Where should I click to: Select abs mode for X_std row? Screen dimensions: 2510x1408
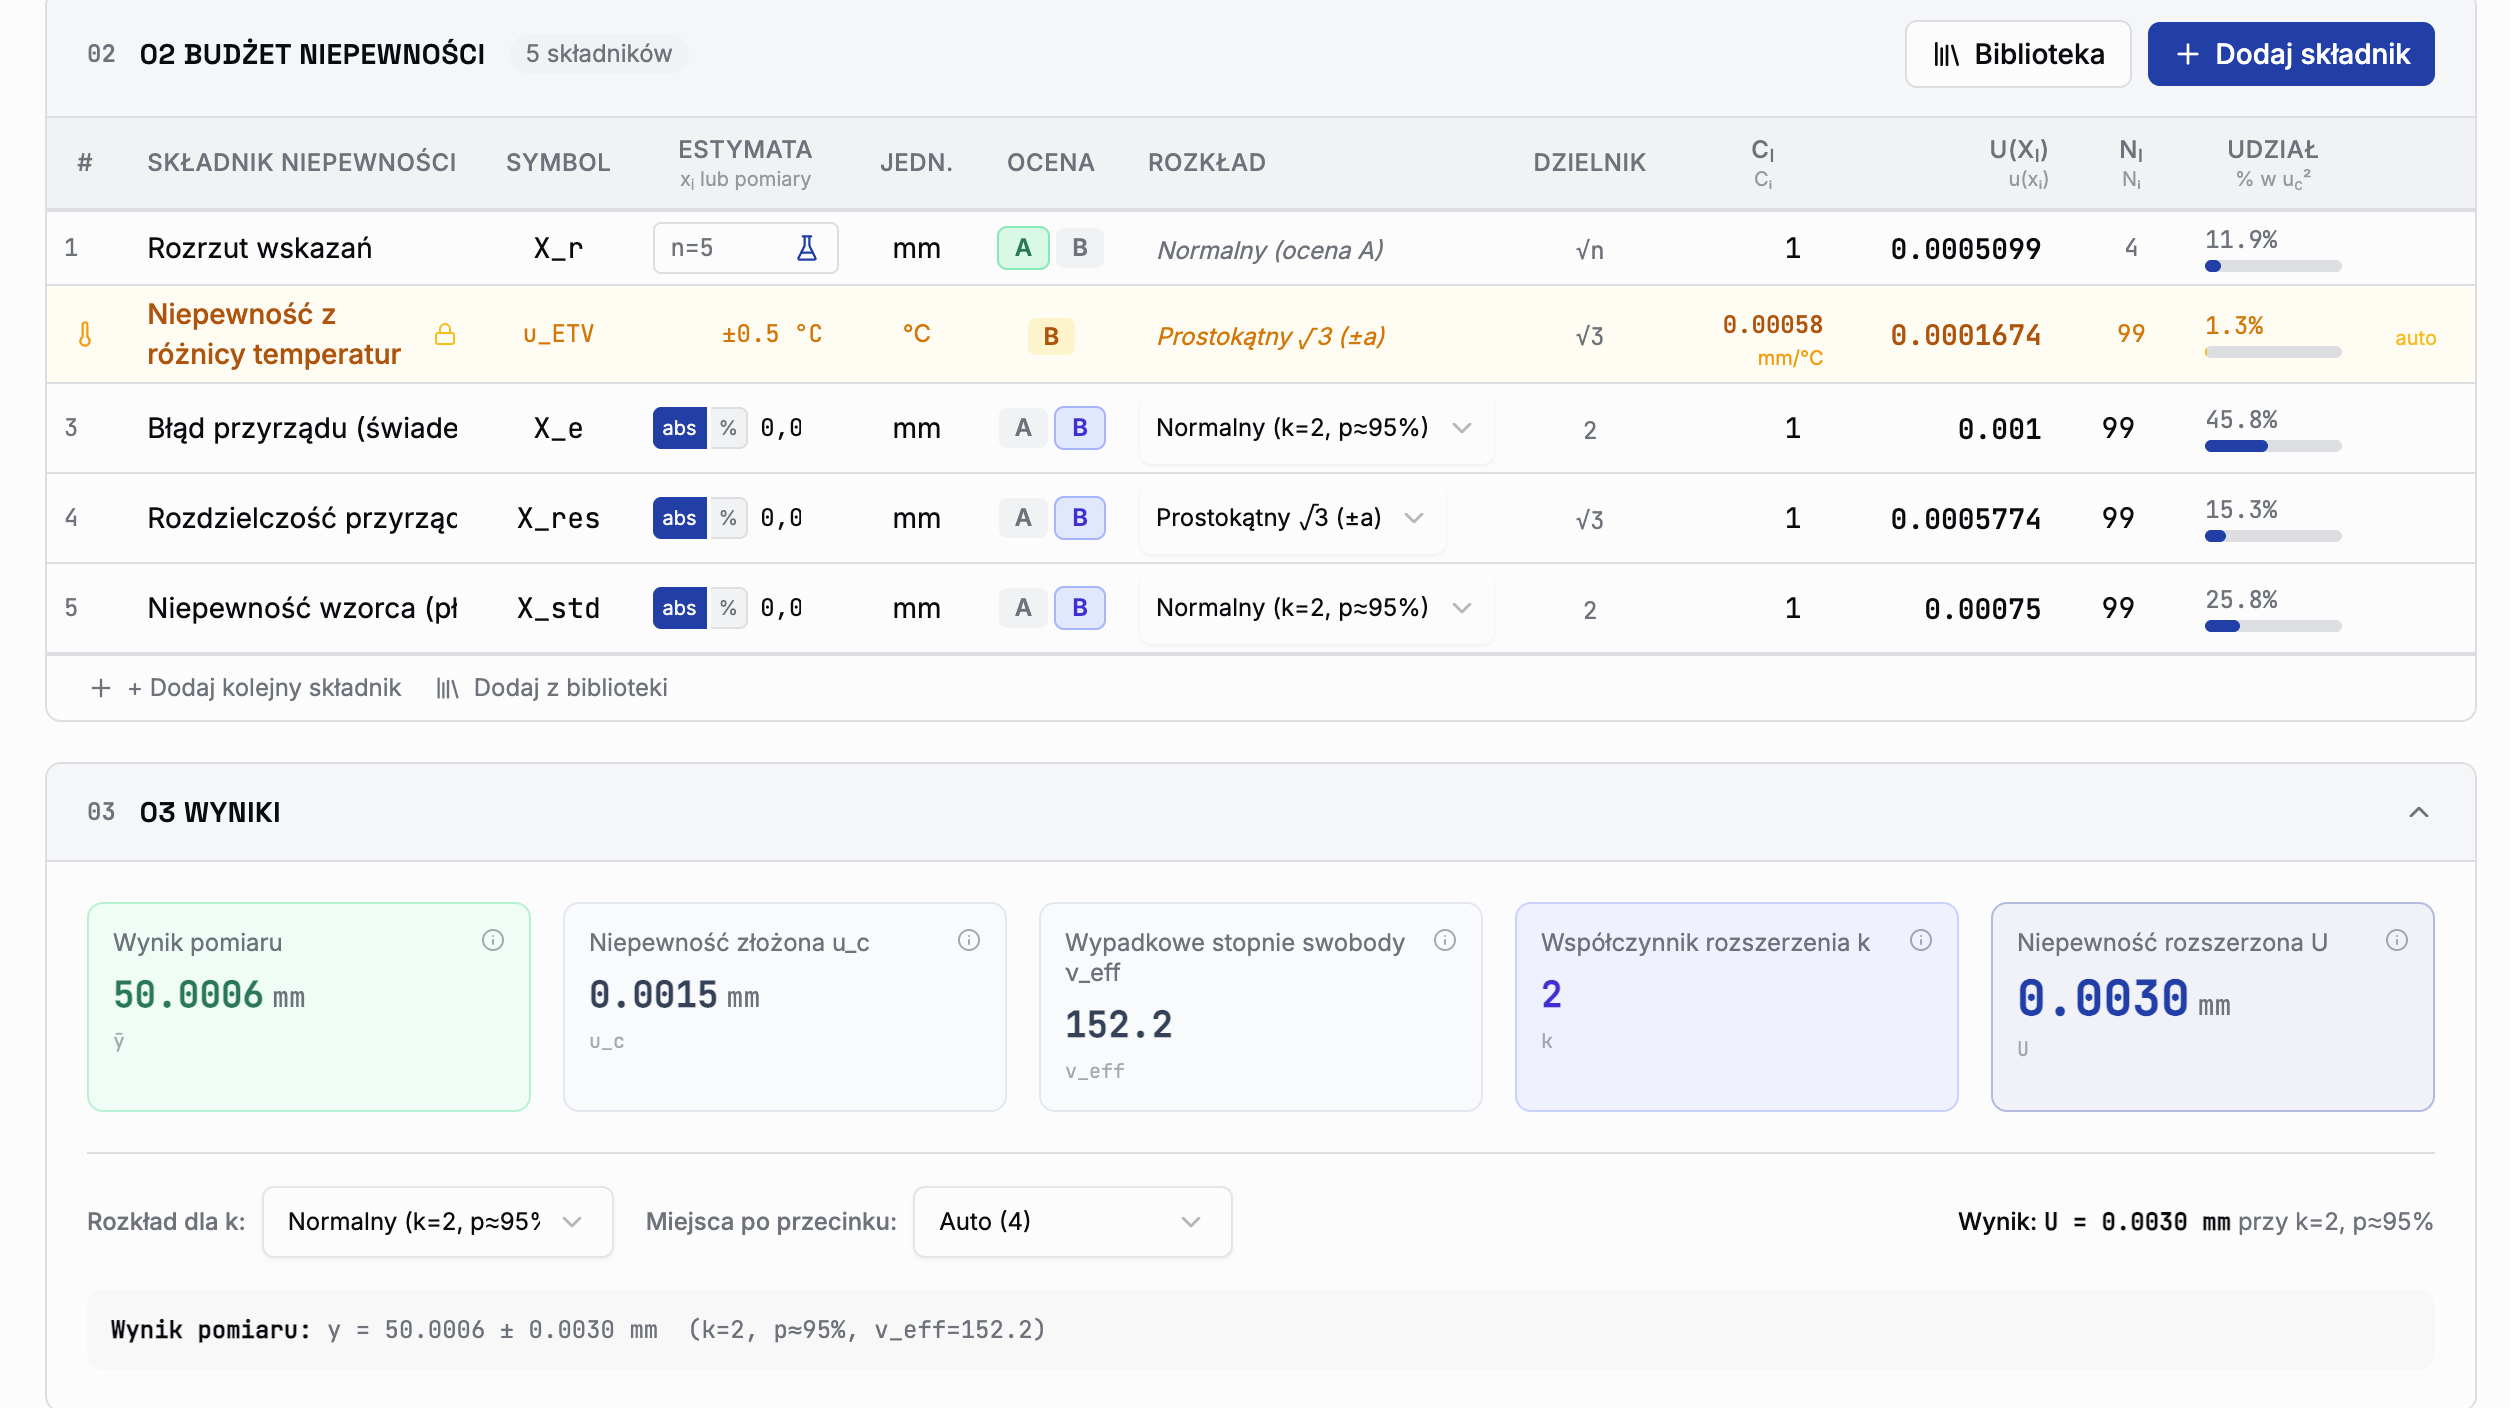[679, 608]
